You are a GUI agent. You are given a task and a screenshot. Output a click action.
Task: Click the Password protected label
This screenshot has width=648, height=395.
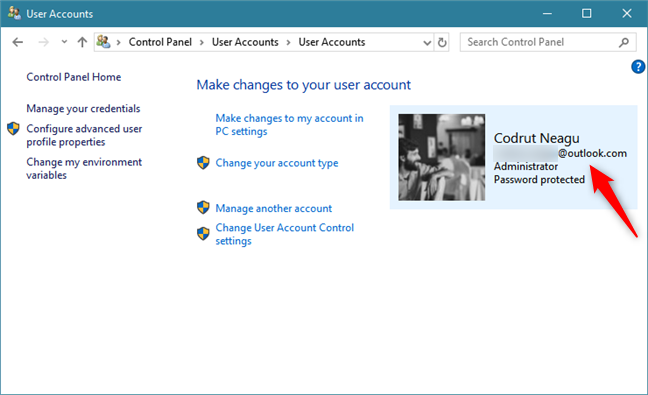[539, 180]
